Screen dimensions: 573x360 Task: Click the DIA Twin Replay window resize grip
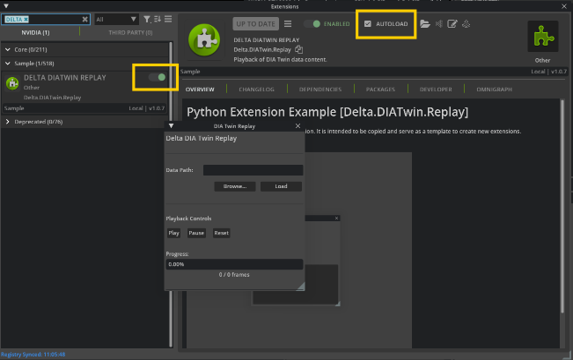301,286
